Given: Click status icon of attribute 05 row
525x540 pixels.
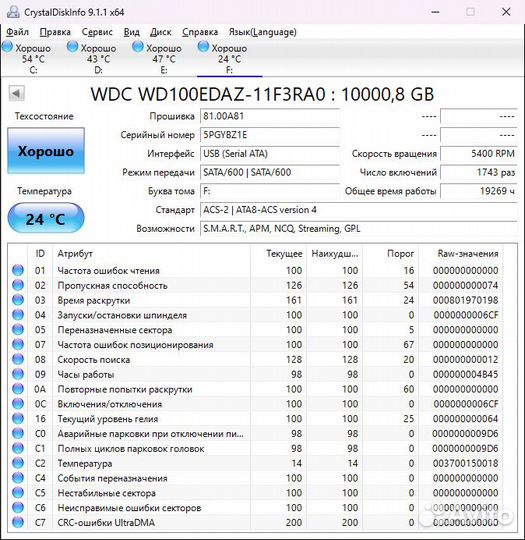Looking at the screenshot, I should 18,330.
